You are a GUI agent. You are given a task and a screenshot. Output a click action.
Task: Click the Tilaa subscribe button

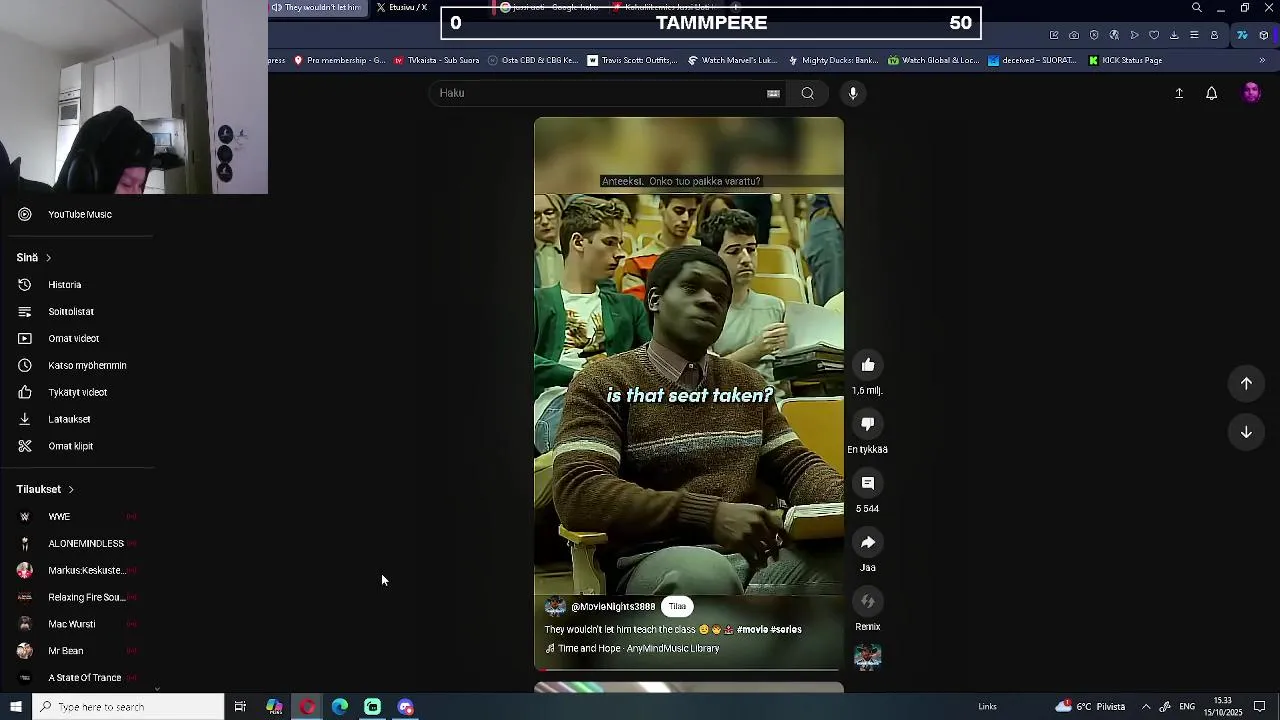677,606
